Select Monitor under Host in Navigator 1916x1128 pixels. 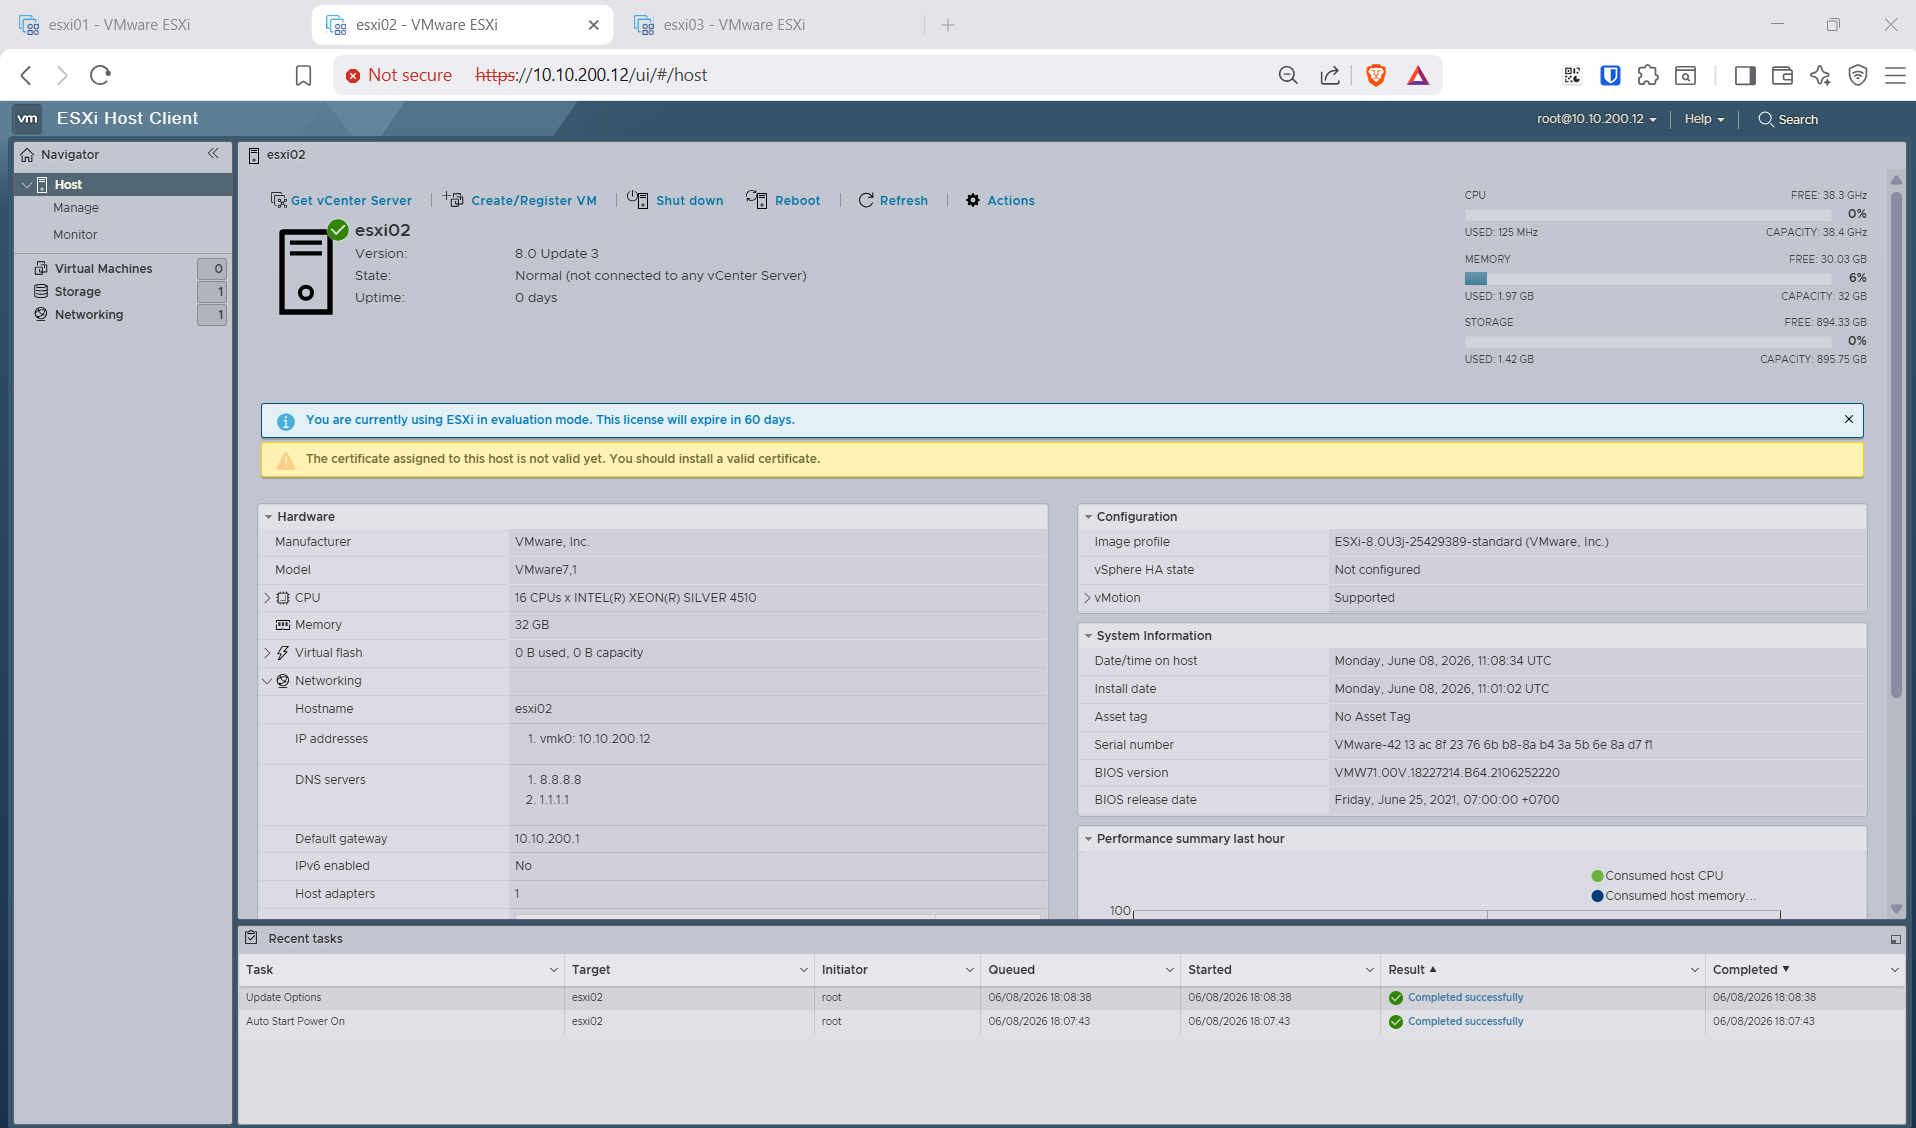coord(75,235)
